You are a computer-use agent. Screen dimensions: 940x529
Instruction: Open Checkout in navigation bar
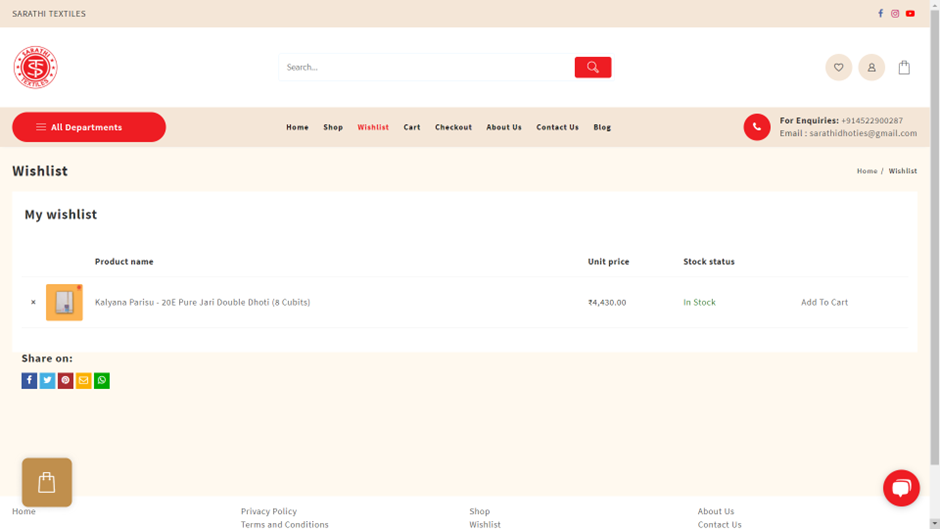tap(453, 127)
